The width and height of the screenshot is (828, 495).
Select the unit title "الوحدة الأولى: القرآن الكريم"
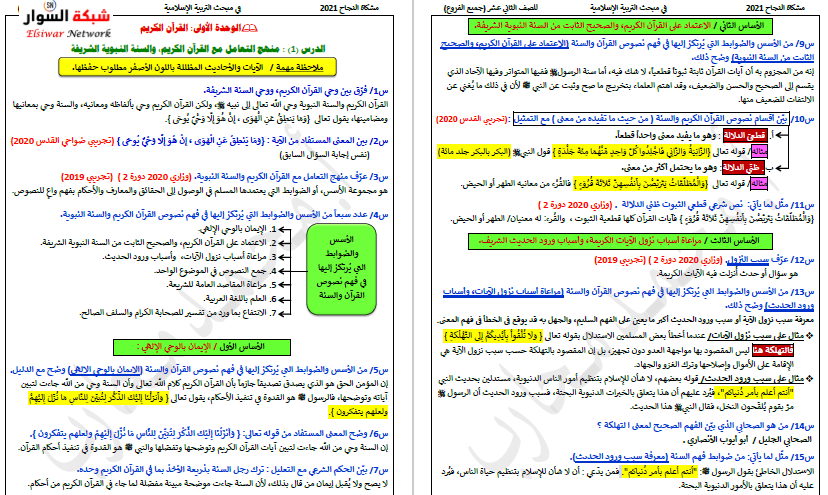[190, 28]
